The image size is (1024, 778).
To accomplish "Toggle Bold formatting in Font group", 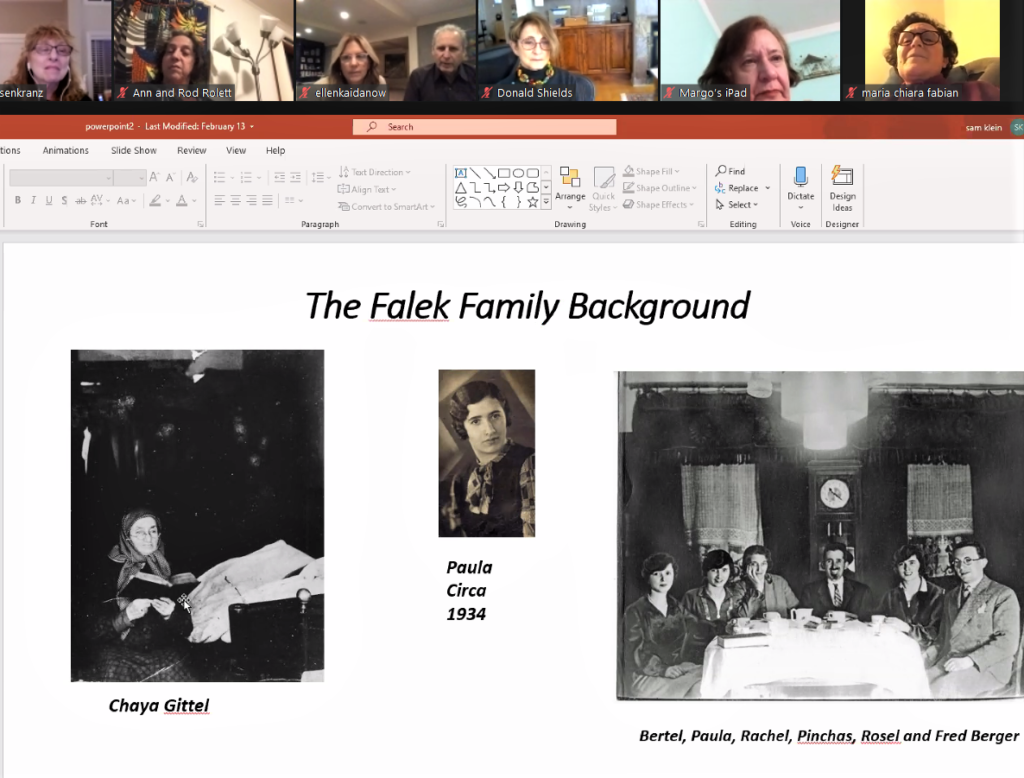I will [18, 201].
